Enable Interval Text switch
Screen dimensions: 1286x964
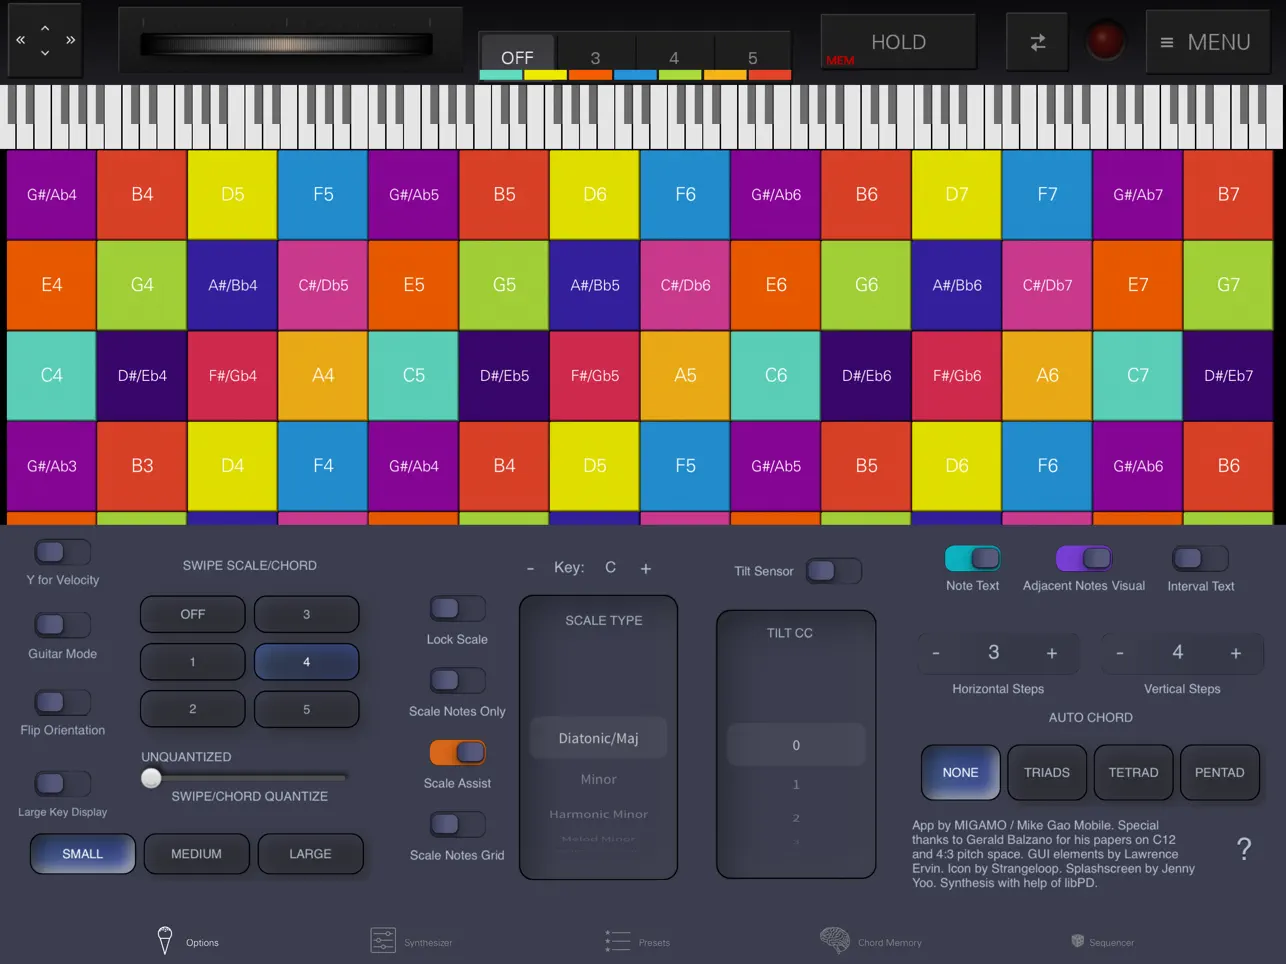(x=1200, y=558)
